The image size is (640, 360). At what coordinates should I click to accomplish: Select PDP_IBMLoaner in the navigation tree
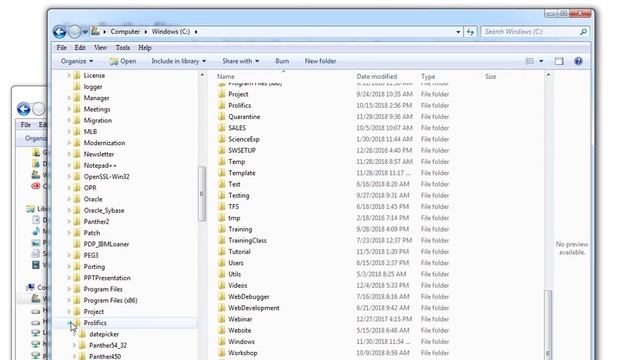[107, 244]
